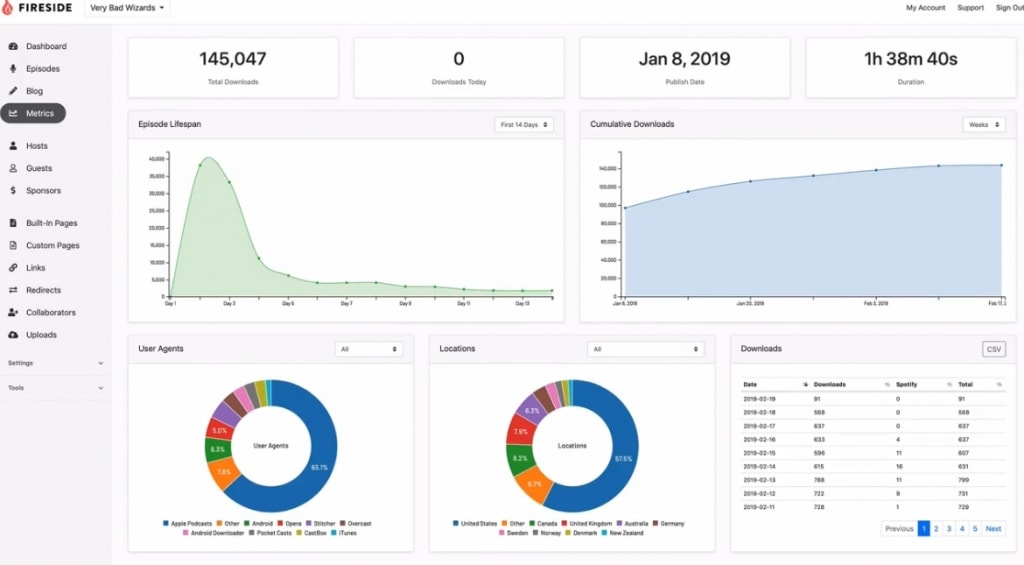Open the First 14 Days dropdown
Viewport: 1024px width, 565px height.
[524, 125]
